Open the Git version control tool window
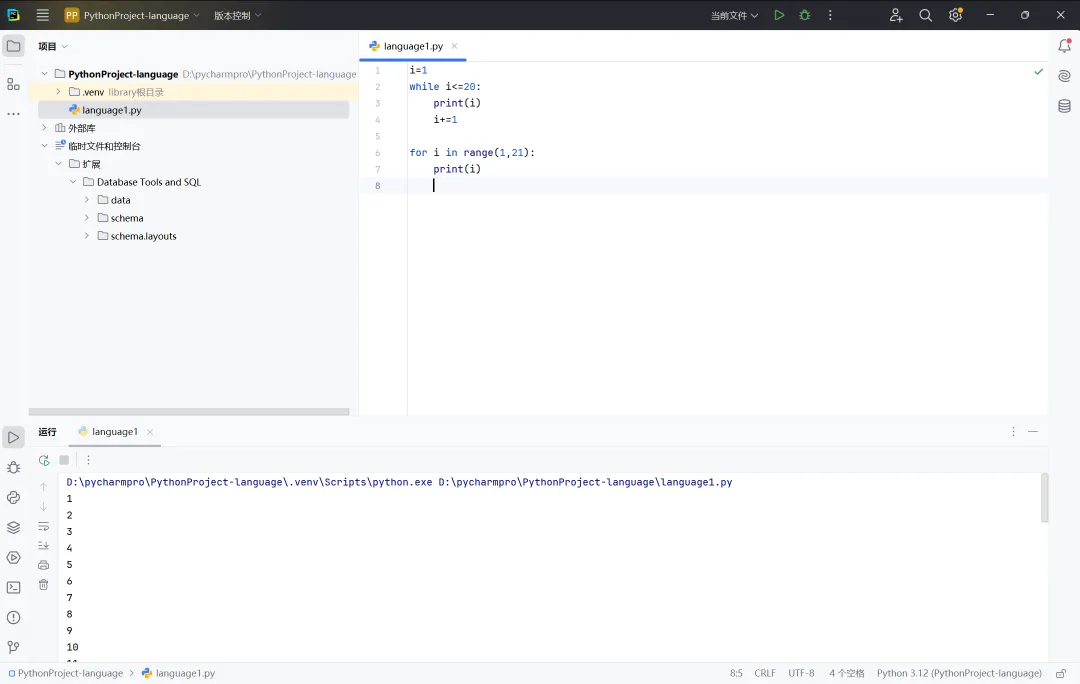Screen dimensions: 1080x684 (13, 647)
